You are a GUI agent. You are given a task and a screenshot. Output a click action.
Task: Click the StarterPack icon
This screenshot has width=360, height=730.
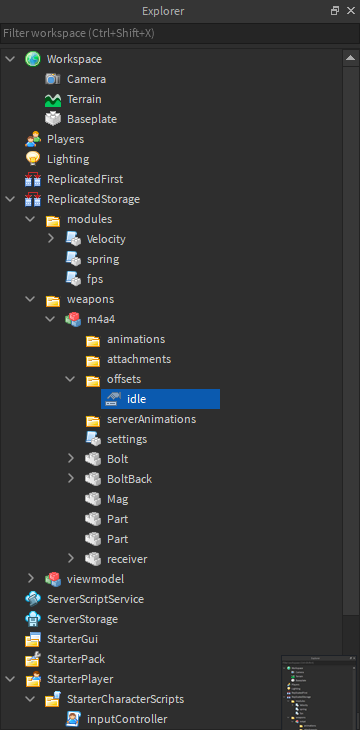[33, 659]
